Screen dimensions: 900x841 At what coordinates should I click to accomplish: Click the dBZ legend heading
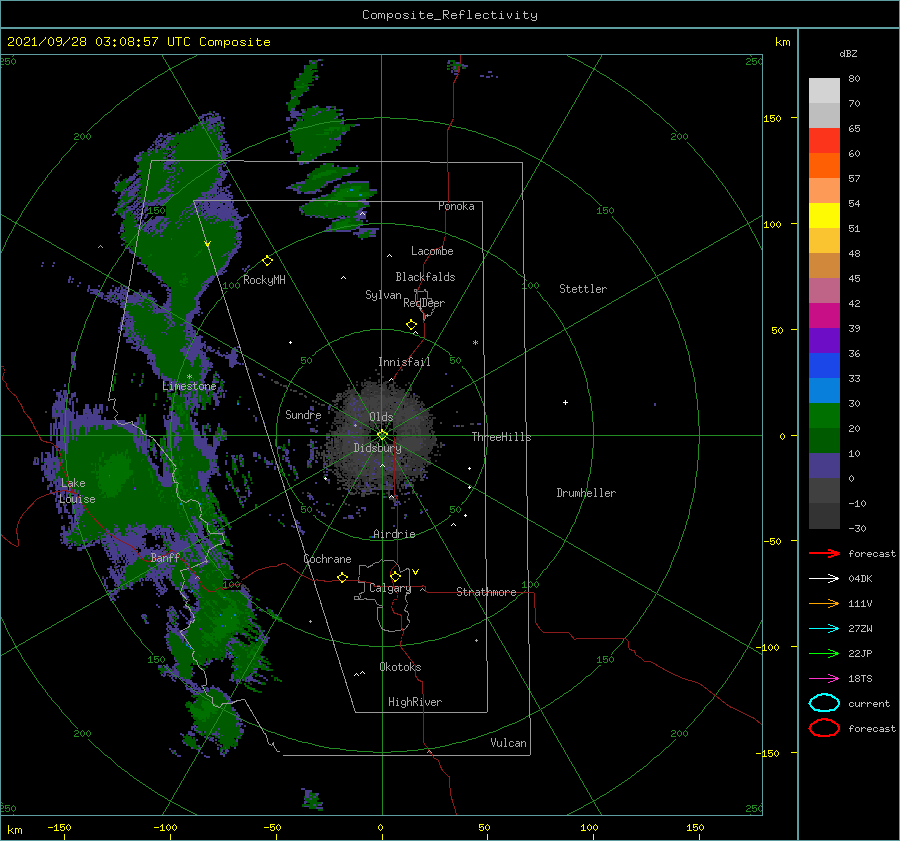pyautogui.click(x=848, y=54)
